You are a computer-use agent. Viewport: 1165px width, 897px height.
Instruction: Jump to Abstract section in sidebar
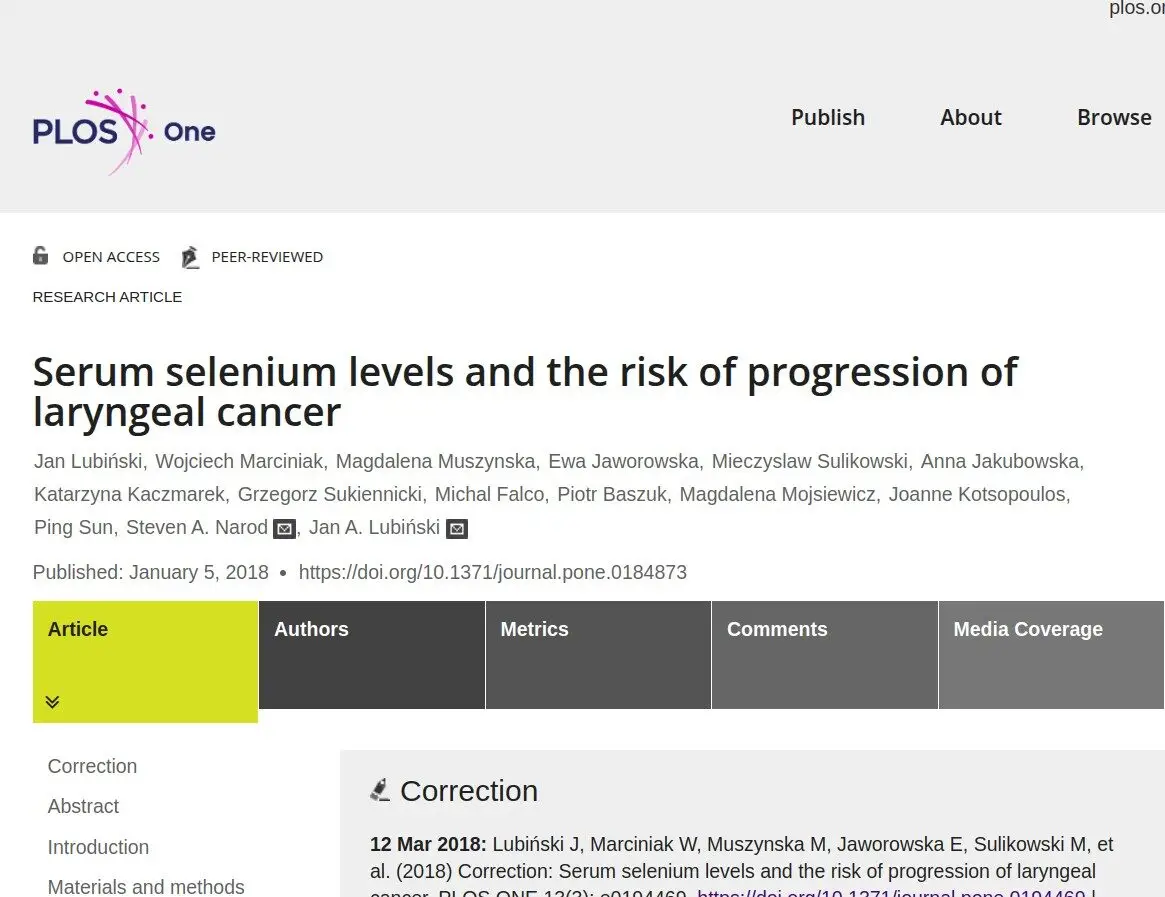(83, 806)
